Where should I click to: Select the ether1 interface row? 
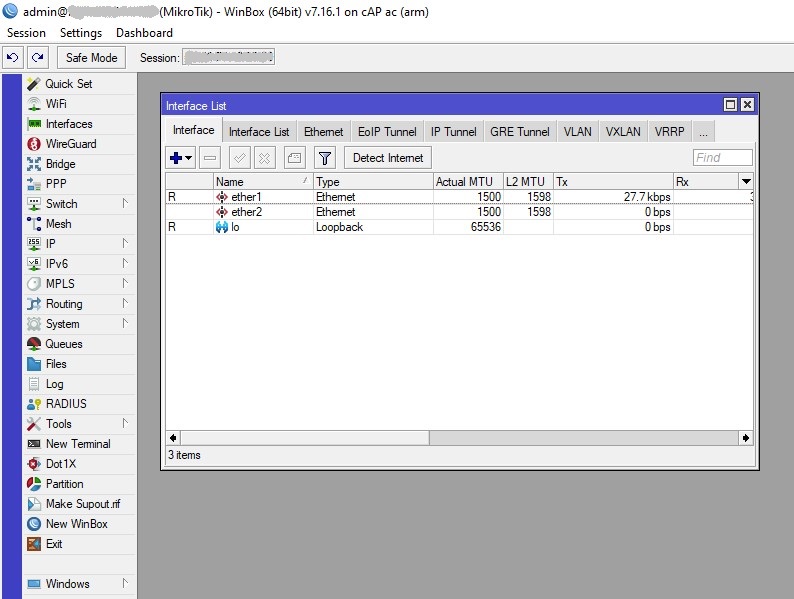[x=459, y=196]
